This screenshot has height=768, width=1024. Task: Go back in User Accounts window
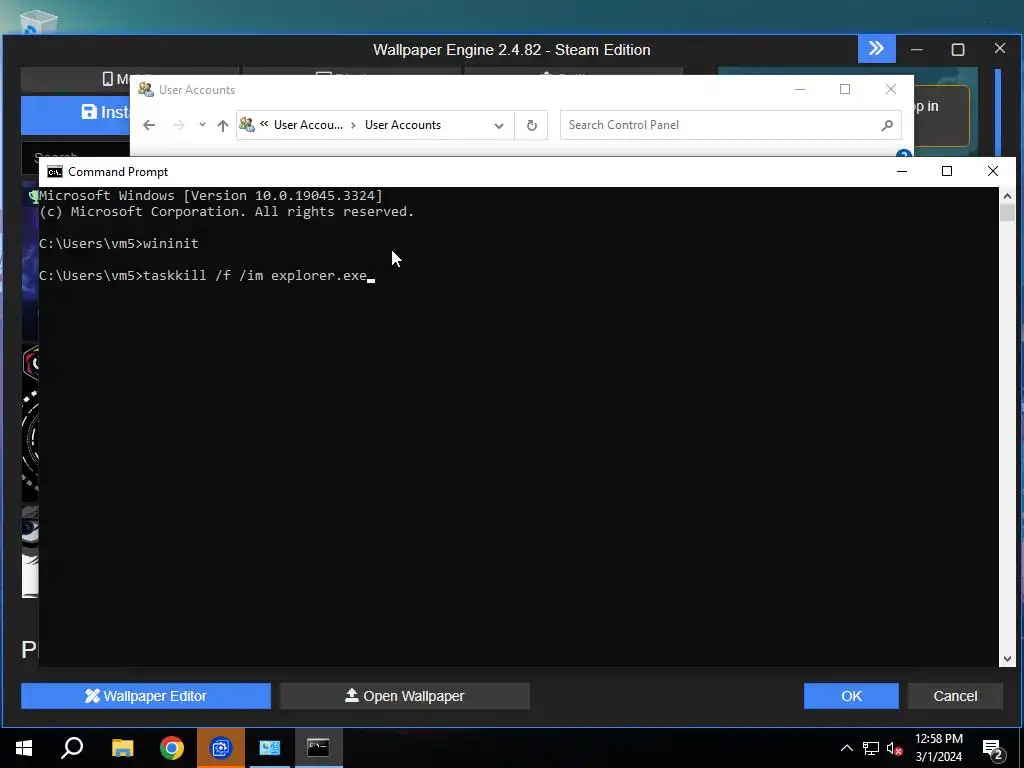click(x=149, y=125)
